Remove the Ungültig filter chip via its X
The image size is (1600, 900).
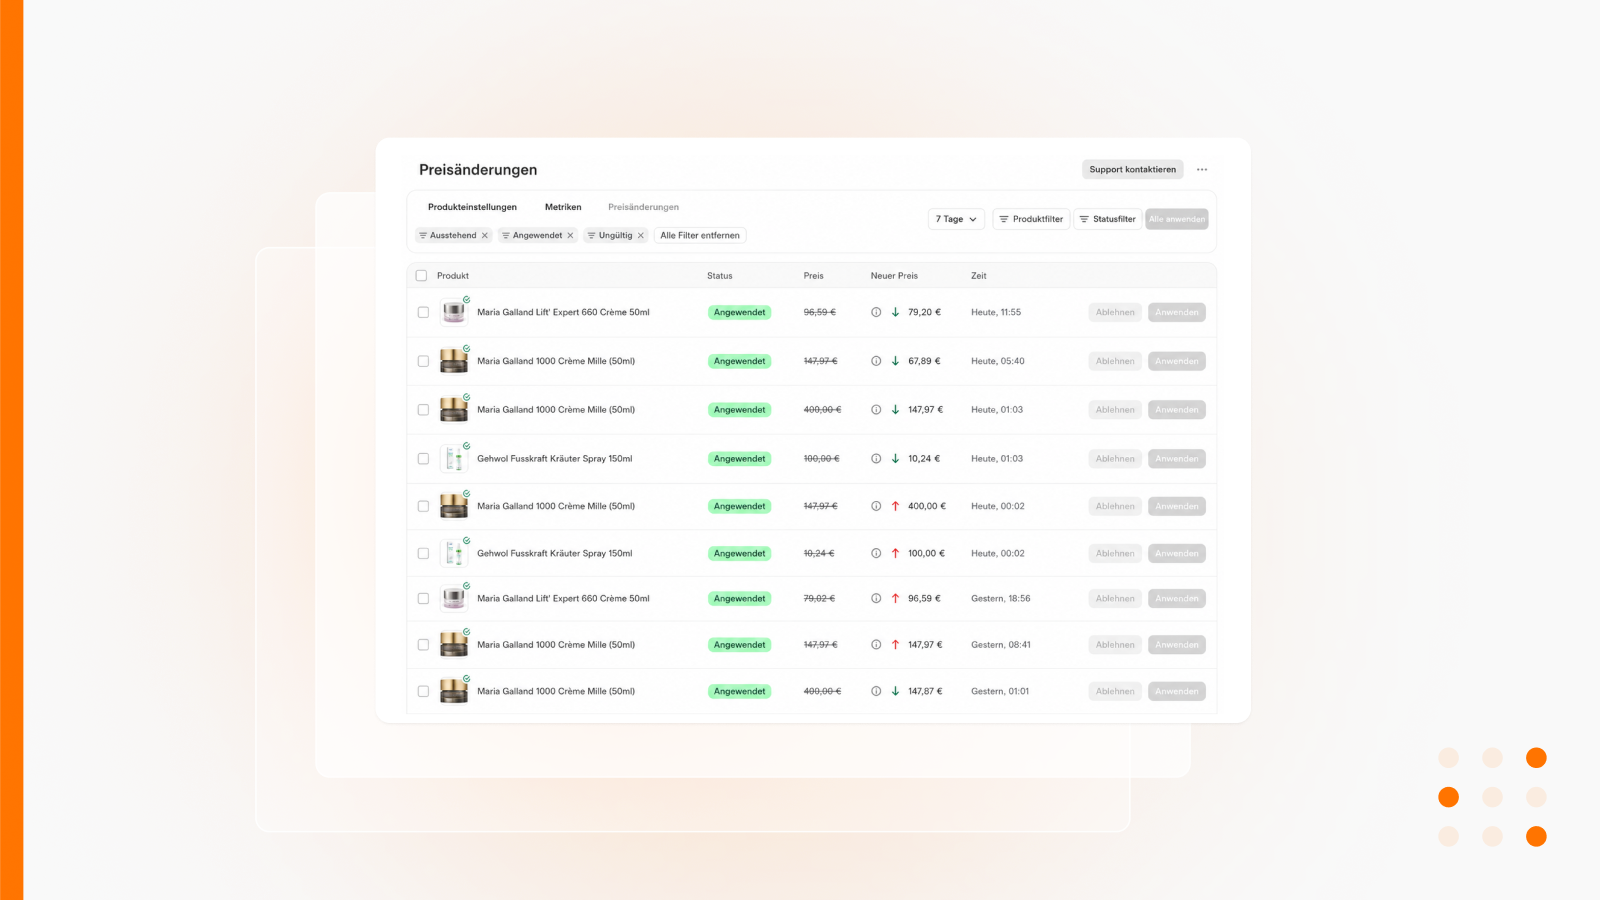point(641,236)
